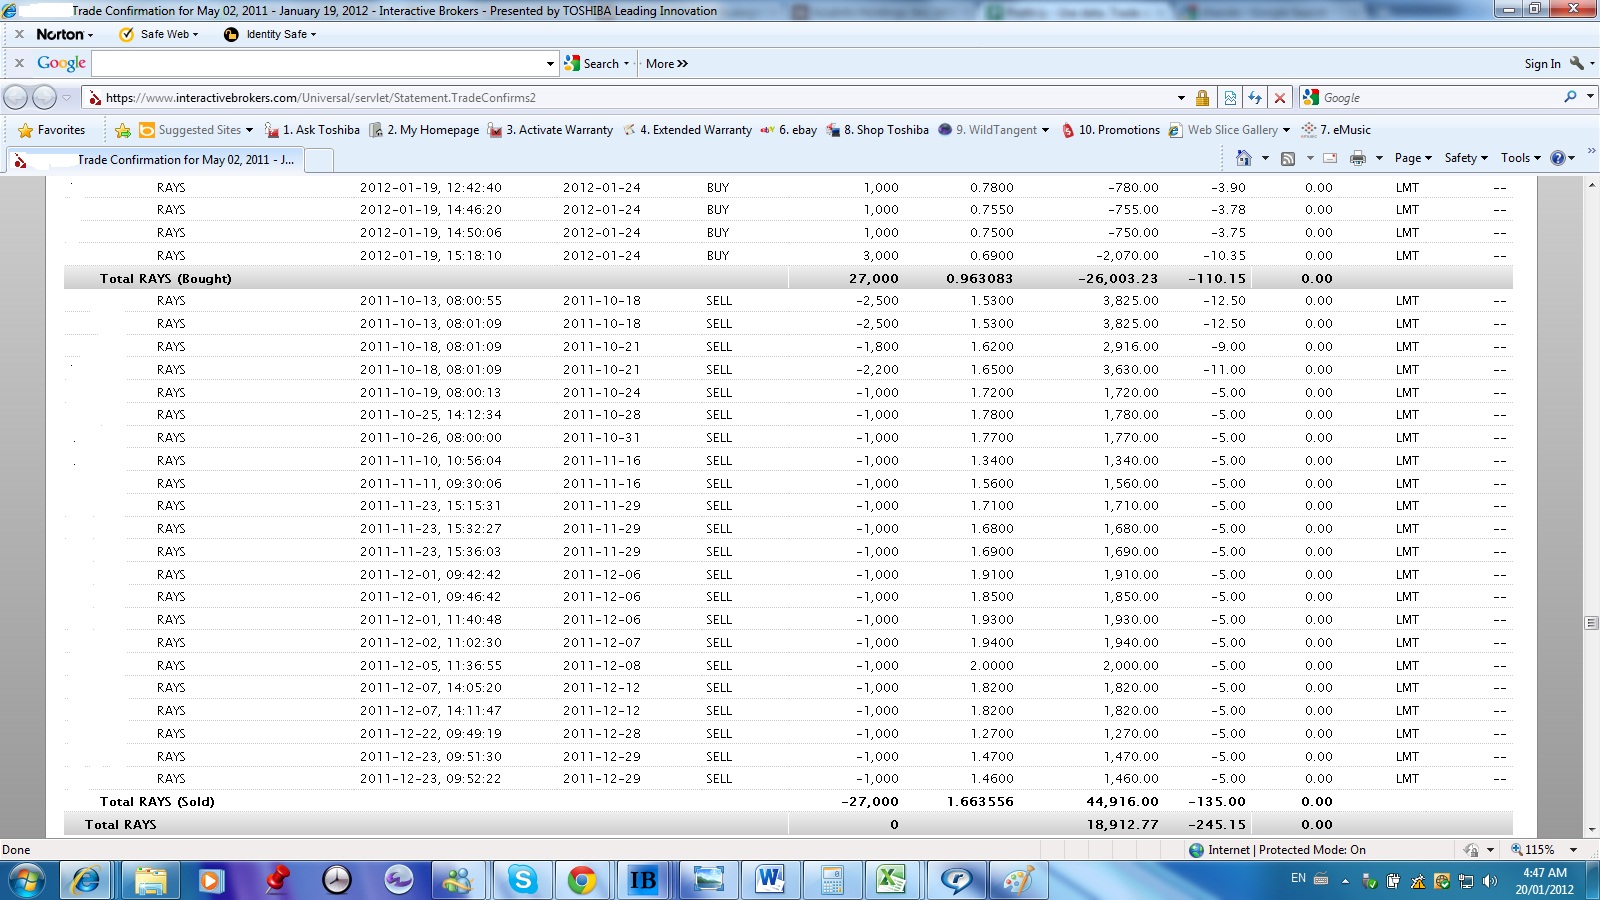Image resolution: width=1600 pixels, height=900 pixels.
Task: Click the RSS feeds icon
Action: pyautogui.click(x=1288, y=158)
